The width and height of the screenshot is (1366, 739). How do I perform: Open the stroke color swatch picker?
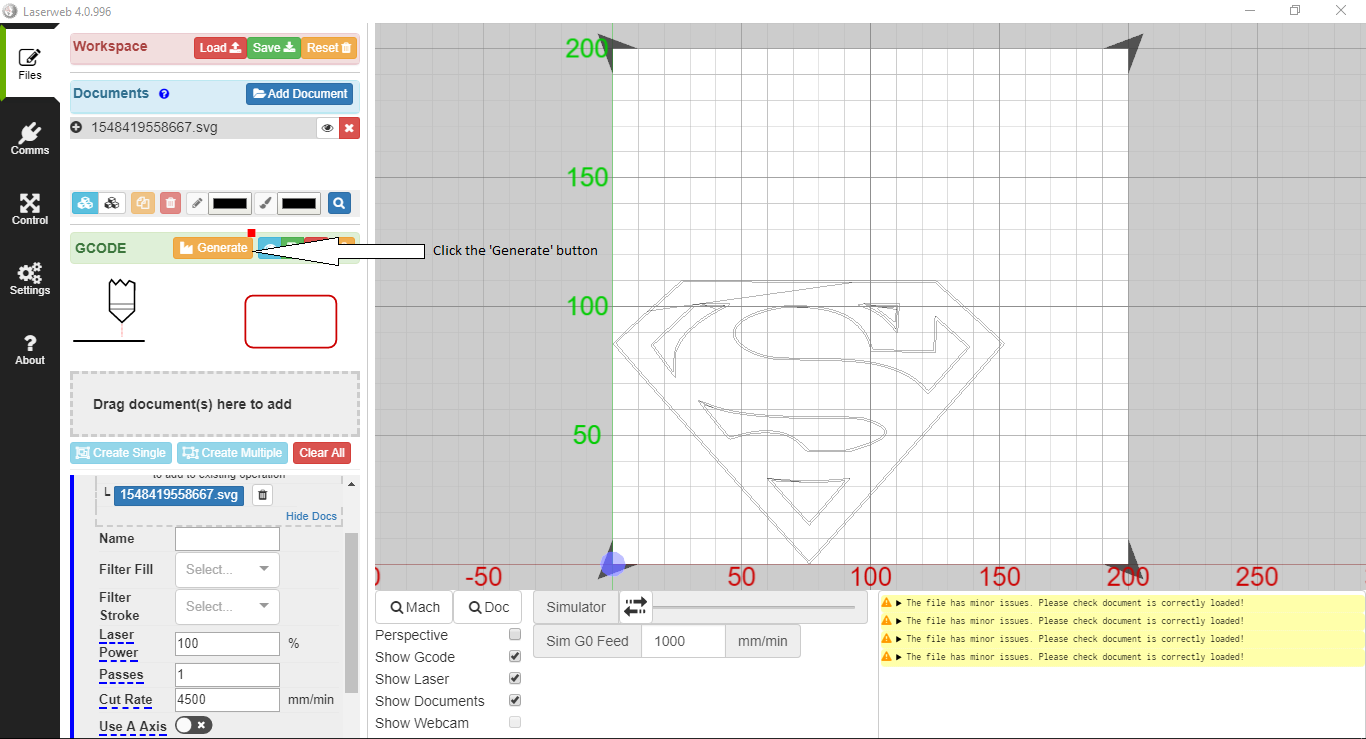[x=230, y=203]
